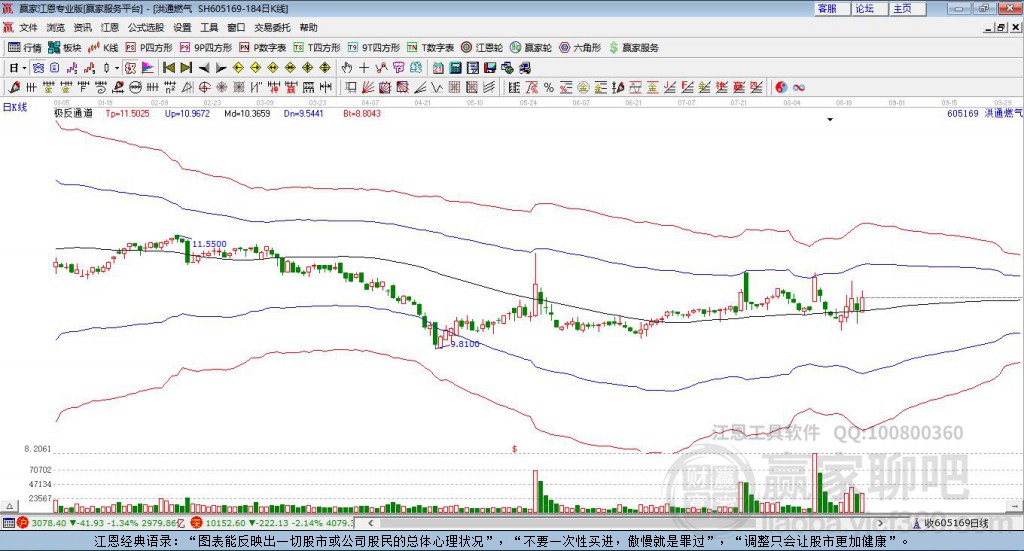Click the 日K线 chart label
Viewport: 1024px width, 551px height.
pos(14,107)
